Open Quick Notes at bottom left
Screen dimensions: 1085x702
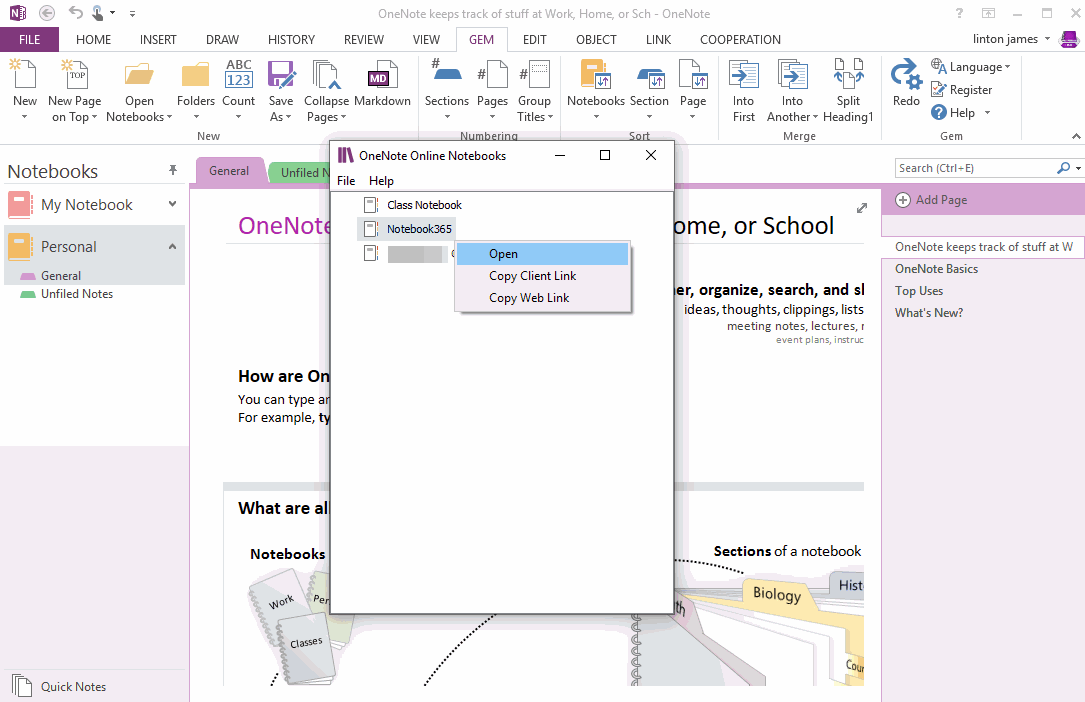(72, 687)
